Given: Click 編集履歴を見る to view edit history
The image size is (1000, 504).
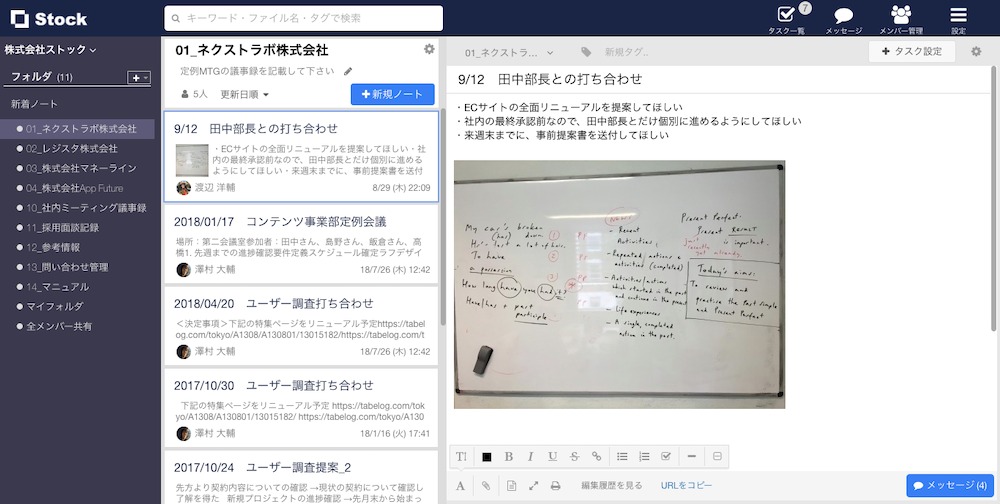Looking at the screenshot, I should tap(612, 485).
